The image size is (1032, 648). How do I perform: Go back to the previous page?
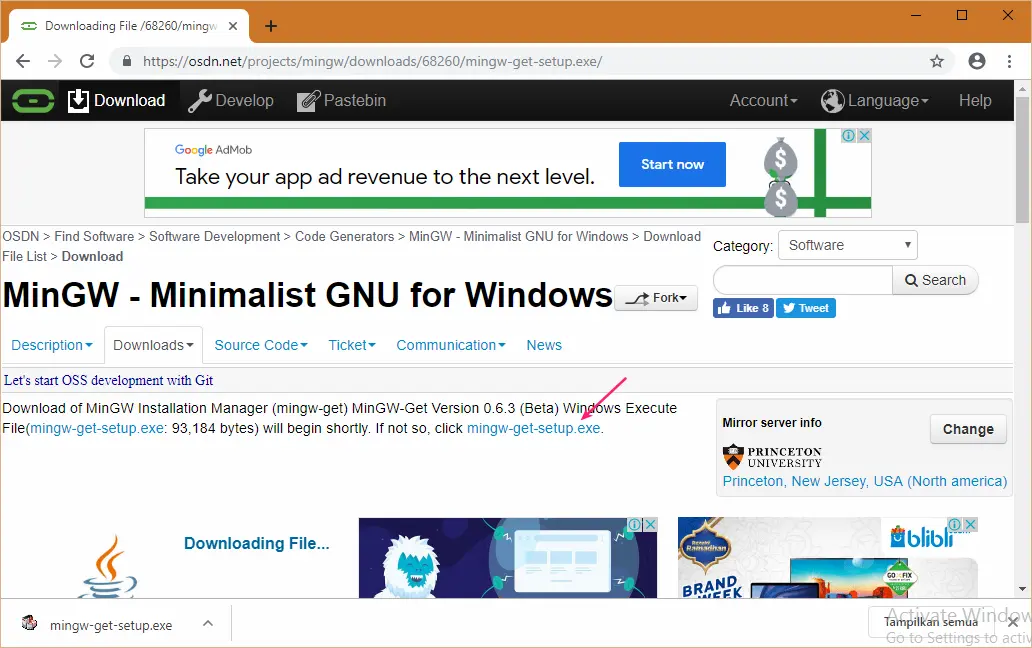point(23,61)
